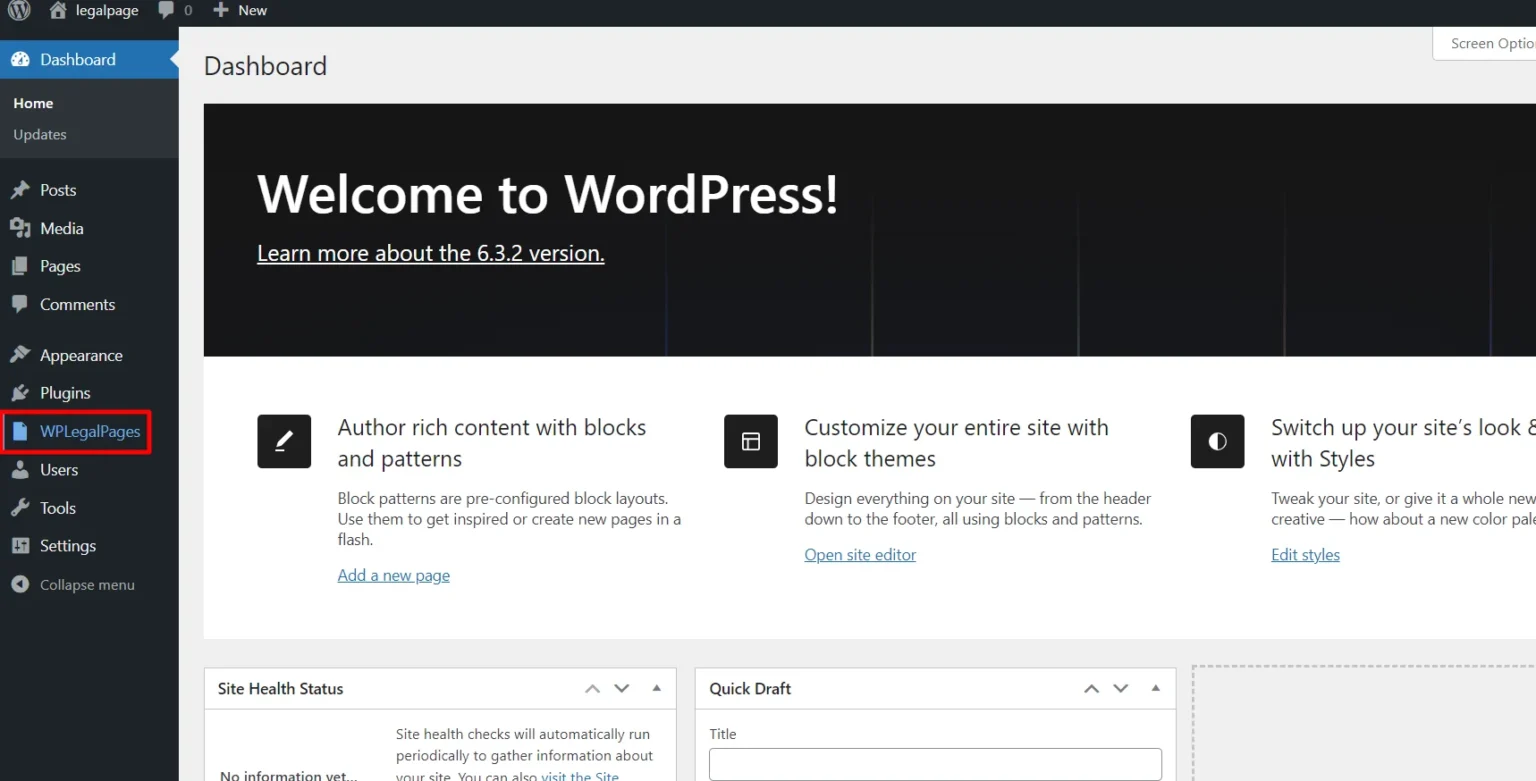Image resolution: width=1536 pixels, height=781 pixels.
Task: Move Quick Draft widget up
Action: (1091, 688)
